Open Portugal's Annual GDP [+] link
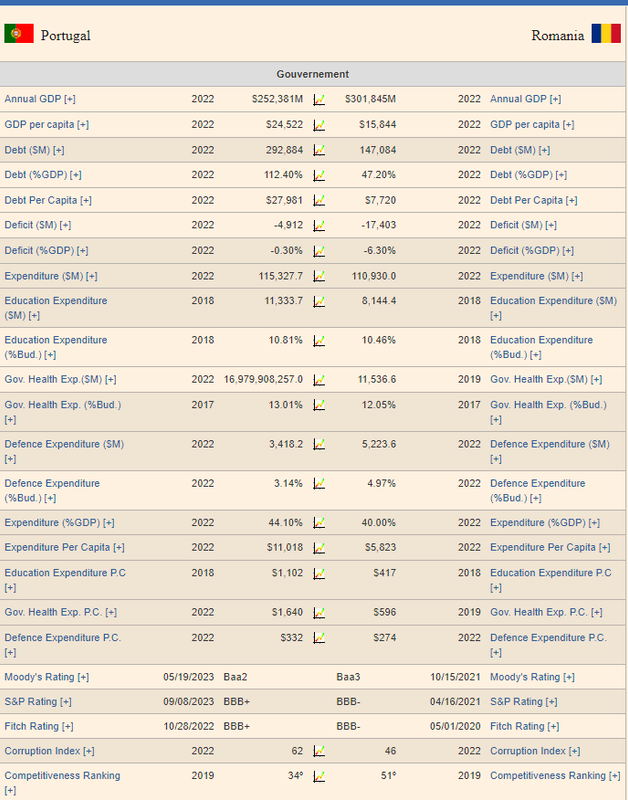The image size is (628, 800). [40, 99]
